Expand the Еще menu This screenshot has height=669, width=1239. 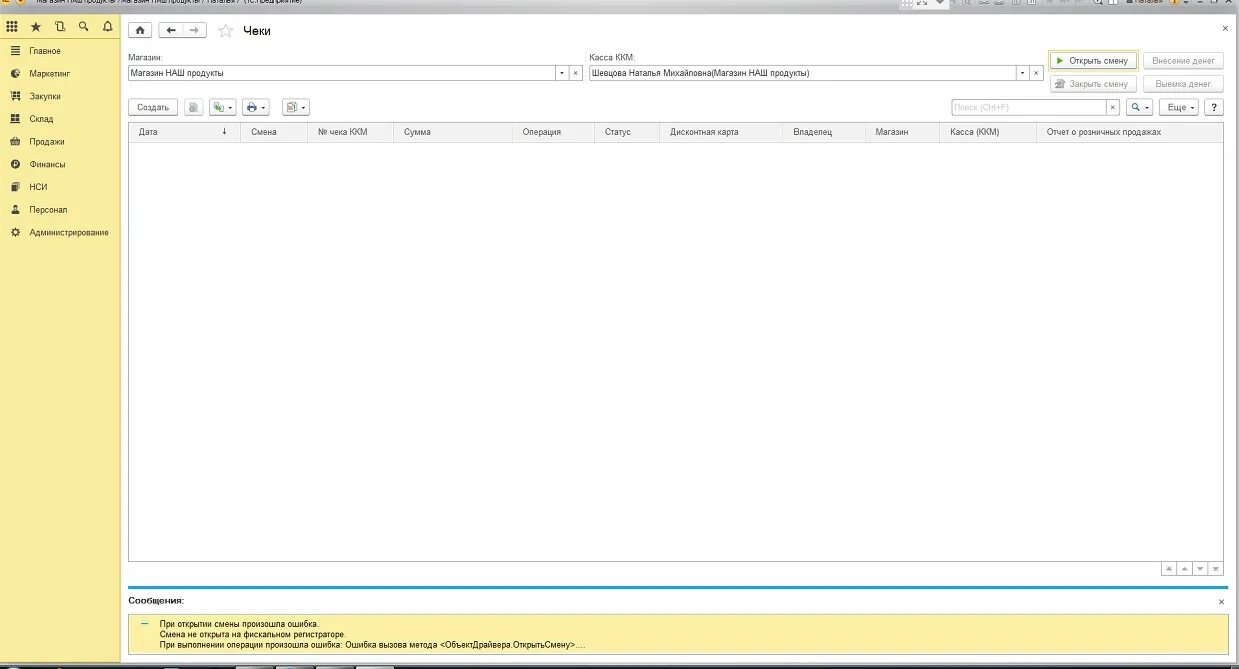(x=1178, y=107)
